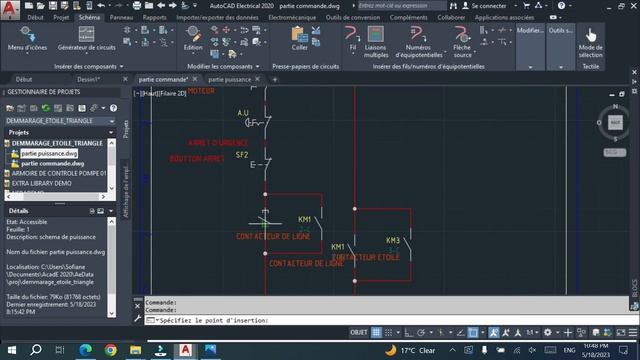Click the Windows Start button
640x360 pixels.
point(11,350)
